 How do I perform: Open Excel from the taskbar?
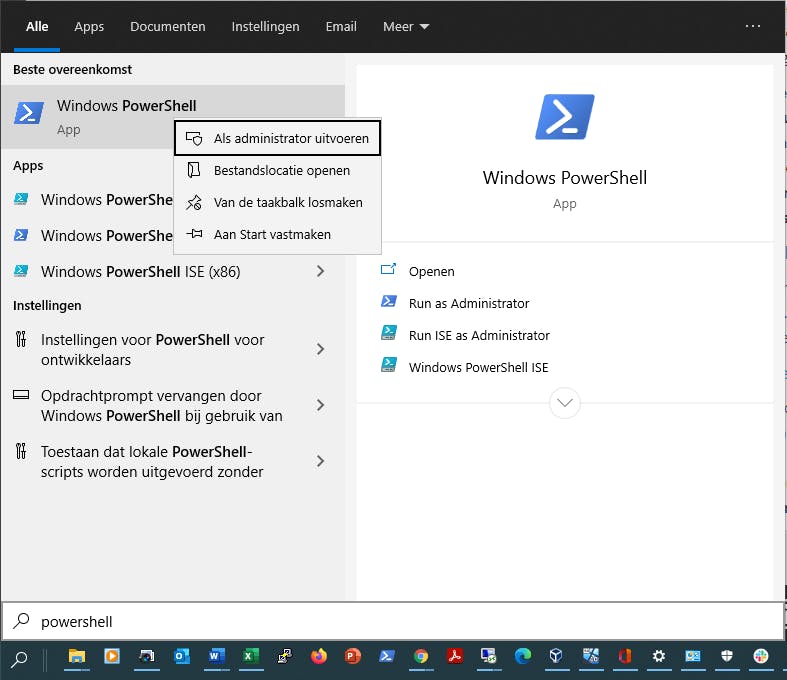250,656
